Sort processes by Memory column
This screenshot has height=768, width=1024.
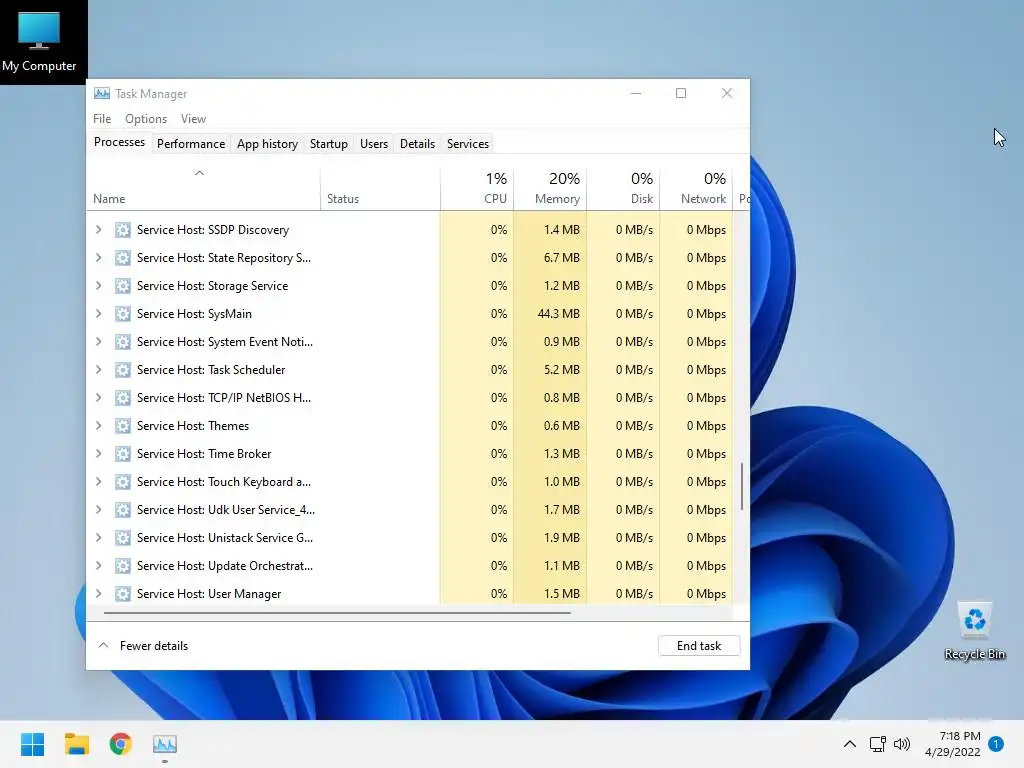pyautogui.click(x=550, y=189)
